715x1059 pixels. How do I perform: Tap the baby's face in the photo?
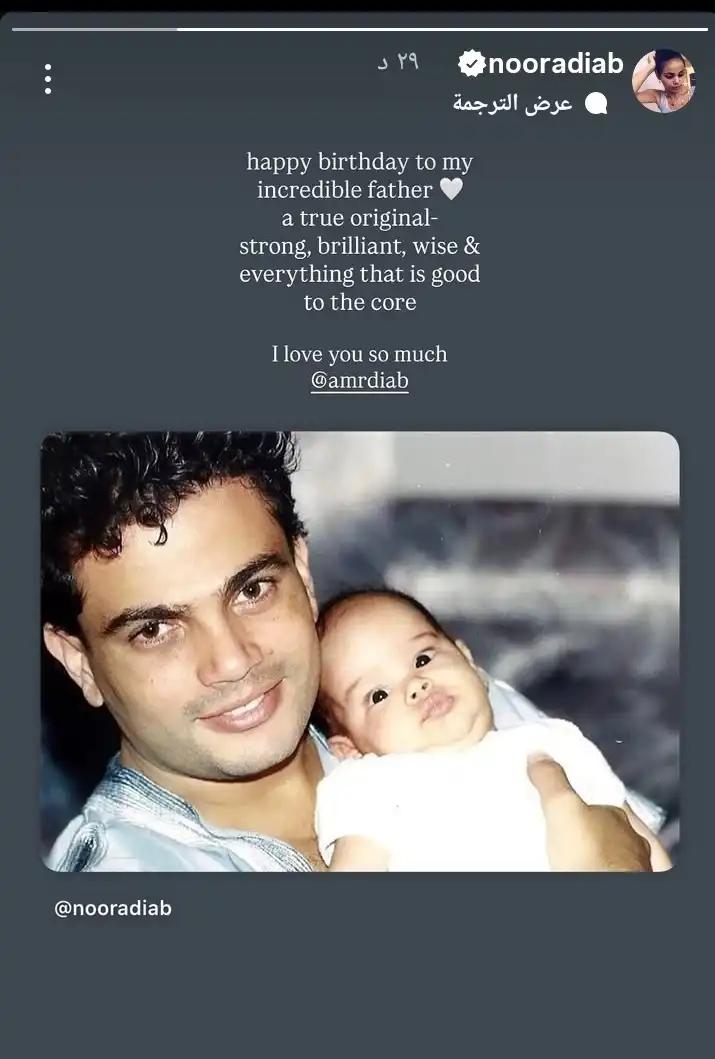point(402,682)
